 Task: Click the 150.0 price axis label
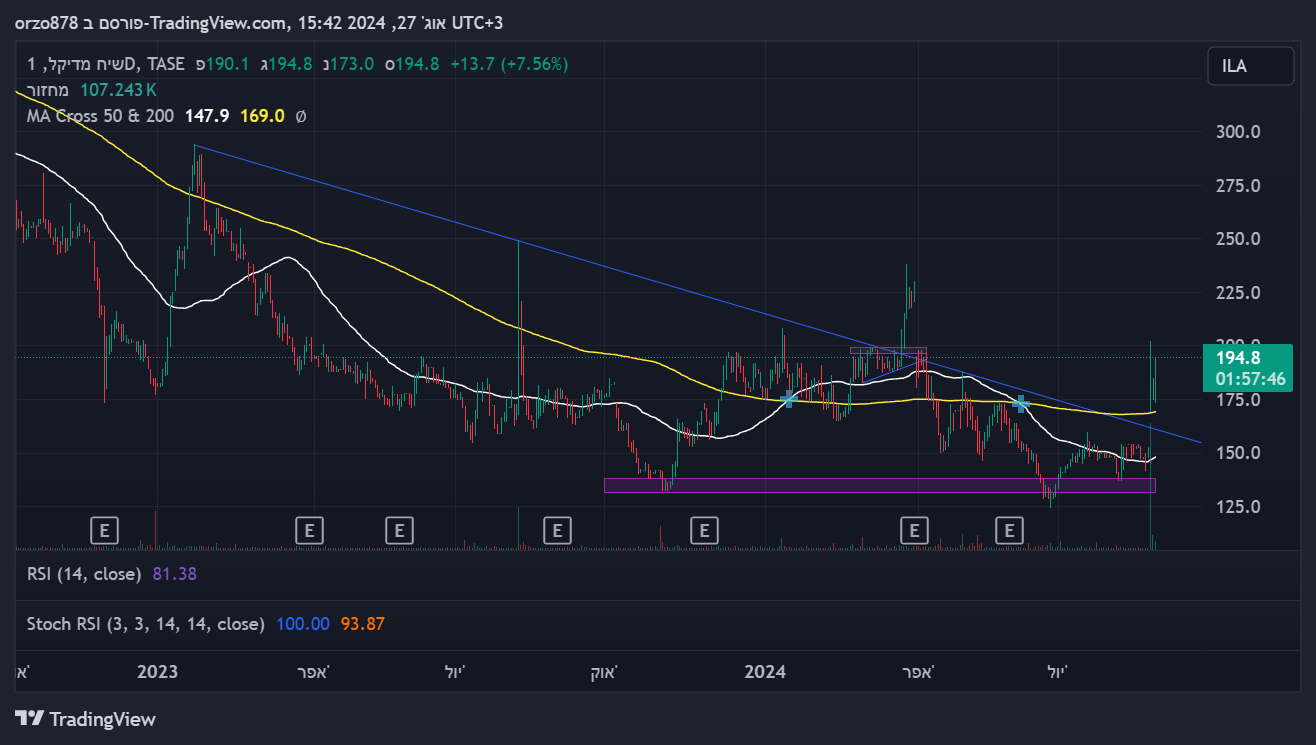[1237, 453]
